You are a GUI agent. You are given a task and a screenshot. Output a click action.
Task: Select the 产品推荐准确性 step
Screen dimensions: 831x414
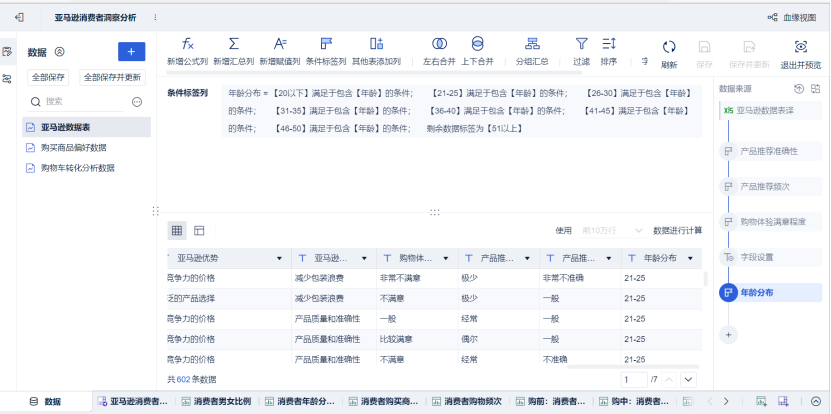[771, 151]
